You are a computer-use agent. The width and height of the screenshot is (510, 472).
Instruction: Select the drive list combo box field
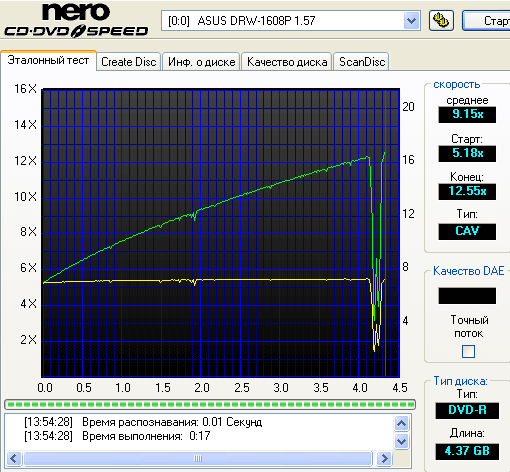point(291,21)
